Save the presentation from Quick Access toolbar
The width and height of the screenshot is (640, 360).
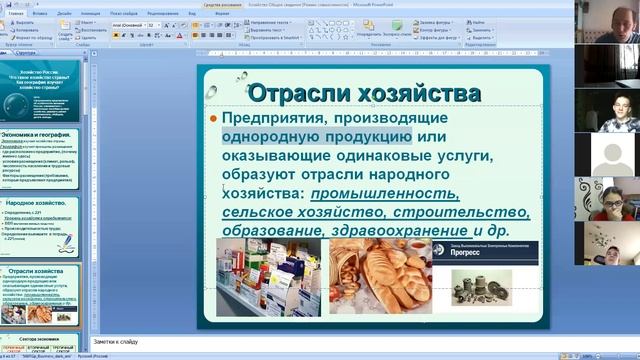click(9, 4)
